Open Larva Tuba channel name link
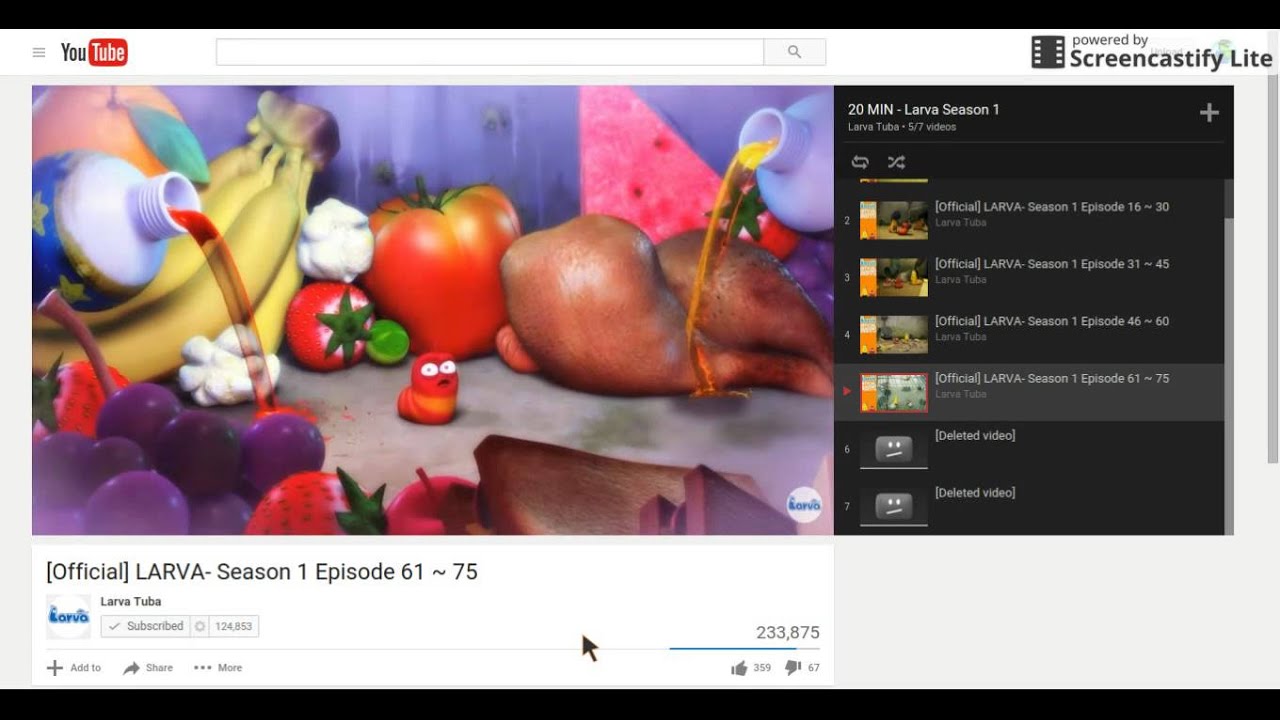Screen dimensions: 1280x720 131,602
